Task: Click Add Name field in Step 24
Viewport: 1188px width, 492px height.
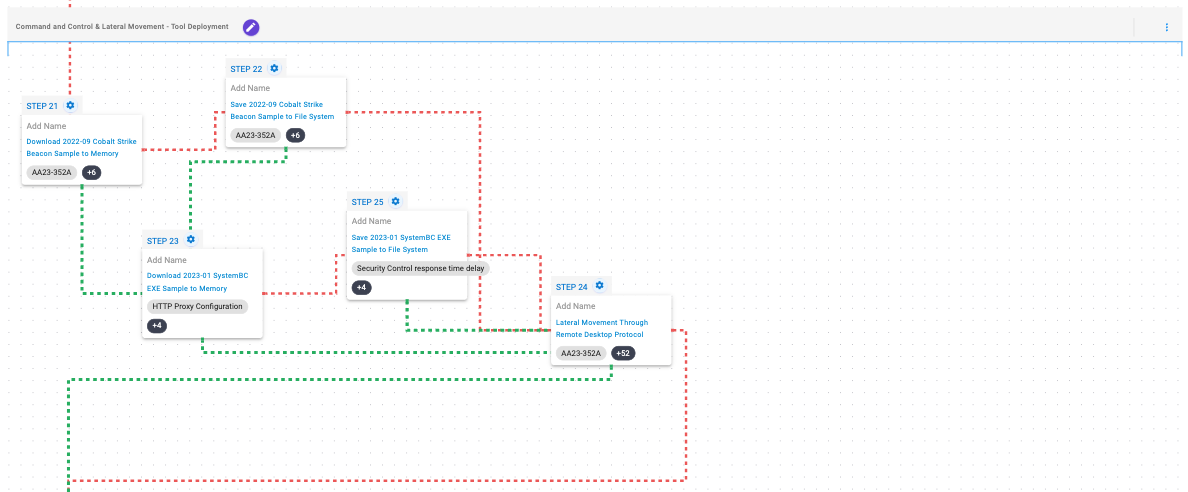Action: [576, 306]
